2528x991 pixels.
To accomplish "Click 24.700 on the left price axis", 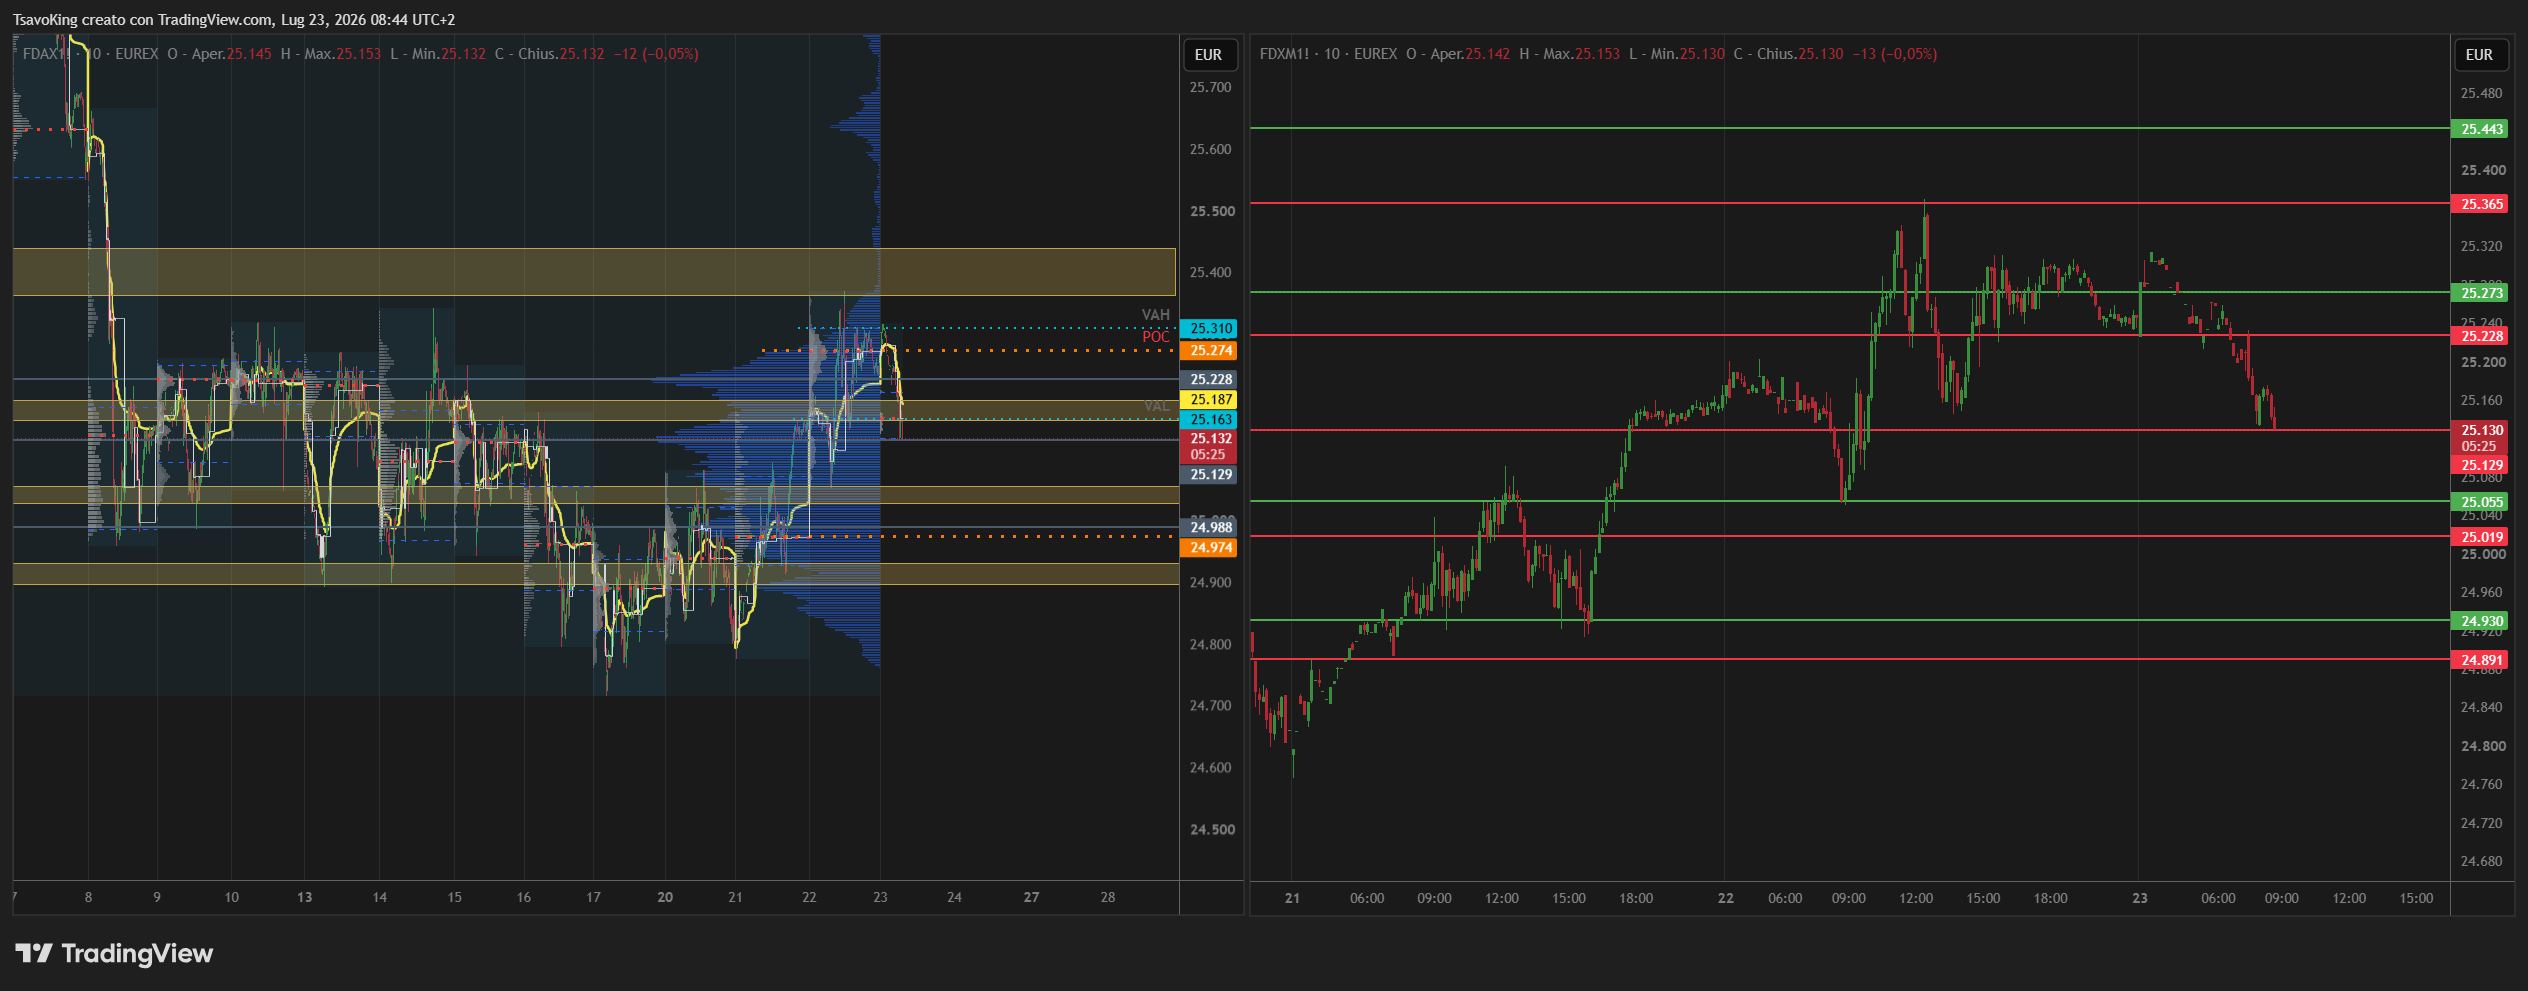I will click(x=1210, y=705).
